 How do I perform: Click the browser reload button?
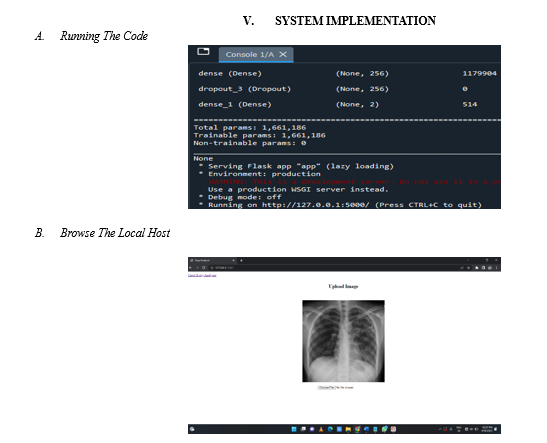pos(203,268)
